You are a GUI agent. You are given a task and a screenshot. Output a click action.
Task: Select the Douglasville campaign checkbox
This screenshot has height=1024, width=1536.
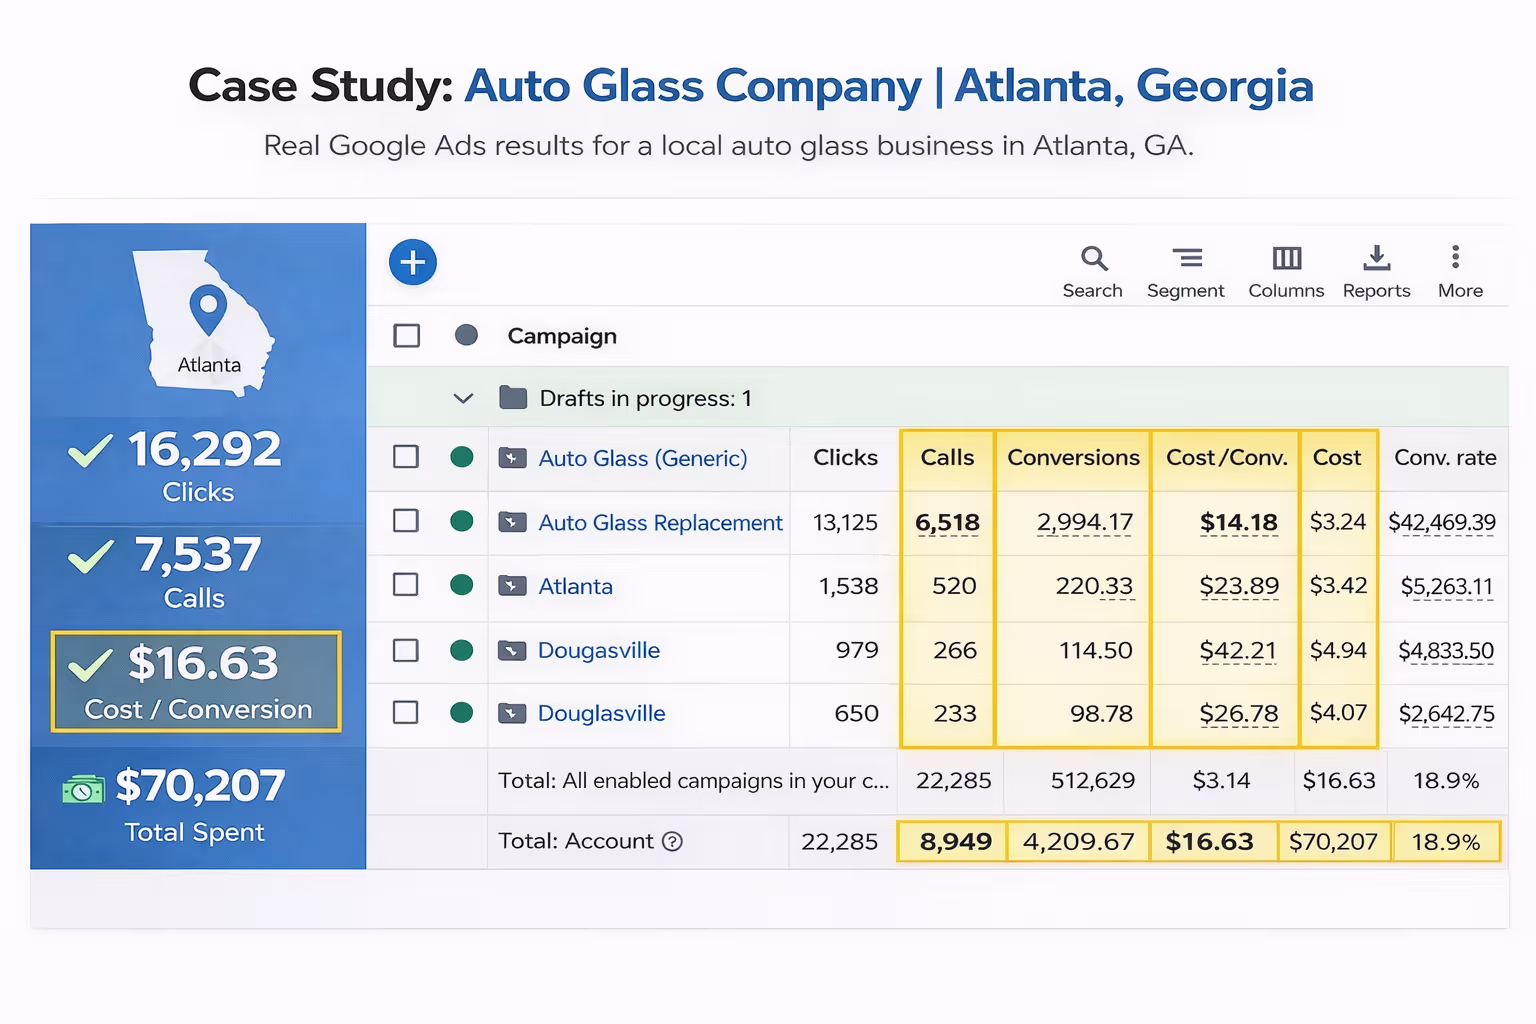tap(406, 713)
